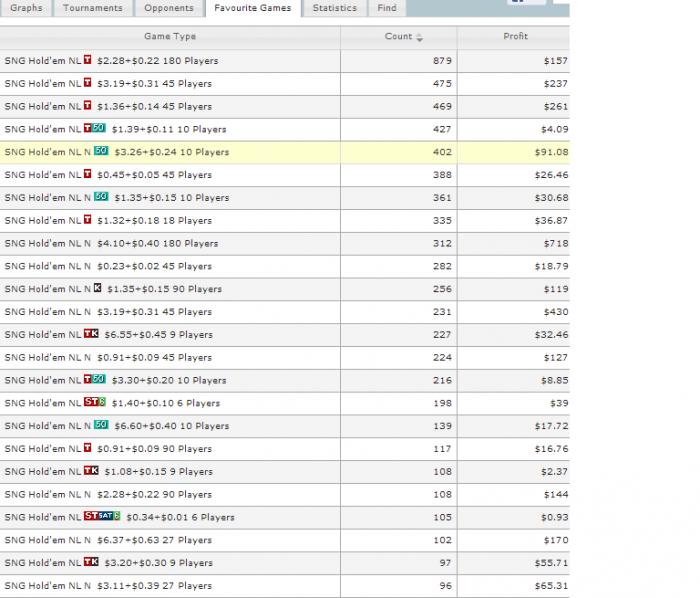Click the TK icon on $1.08+$0.15 row
This screenshot has height=598, width=700.
[x=92, y=470]
